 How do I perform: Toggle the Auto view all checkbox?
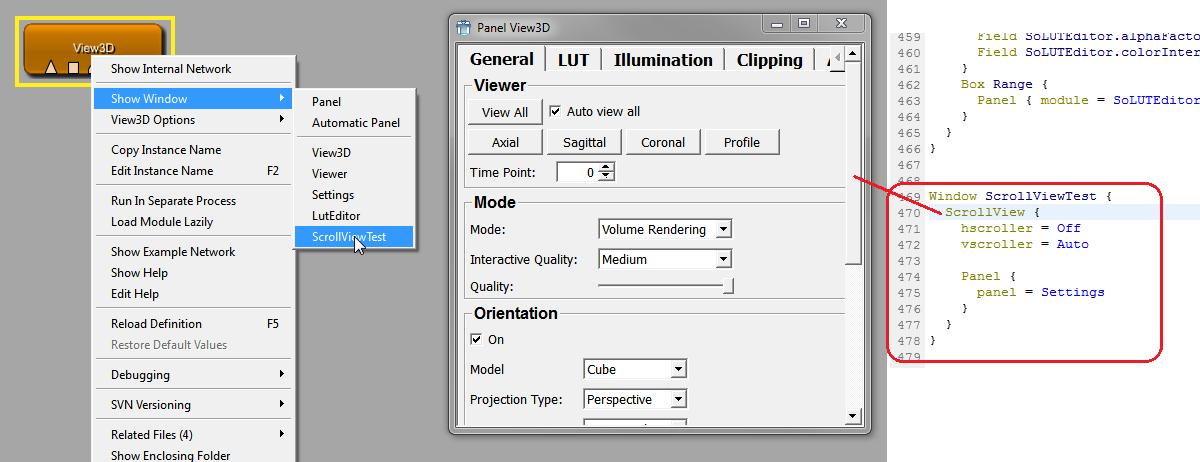556,111
